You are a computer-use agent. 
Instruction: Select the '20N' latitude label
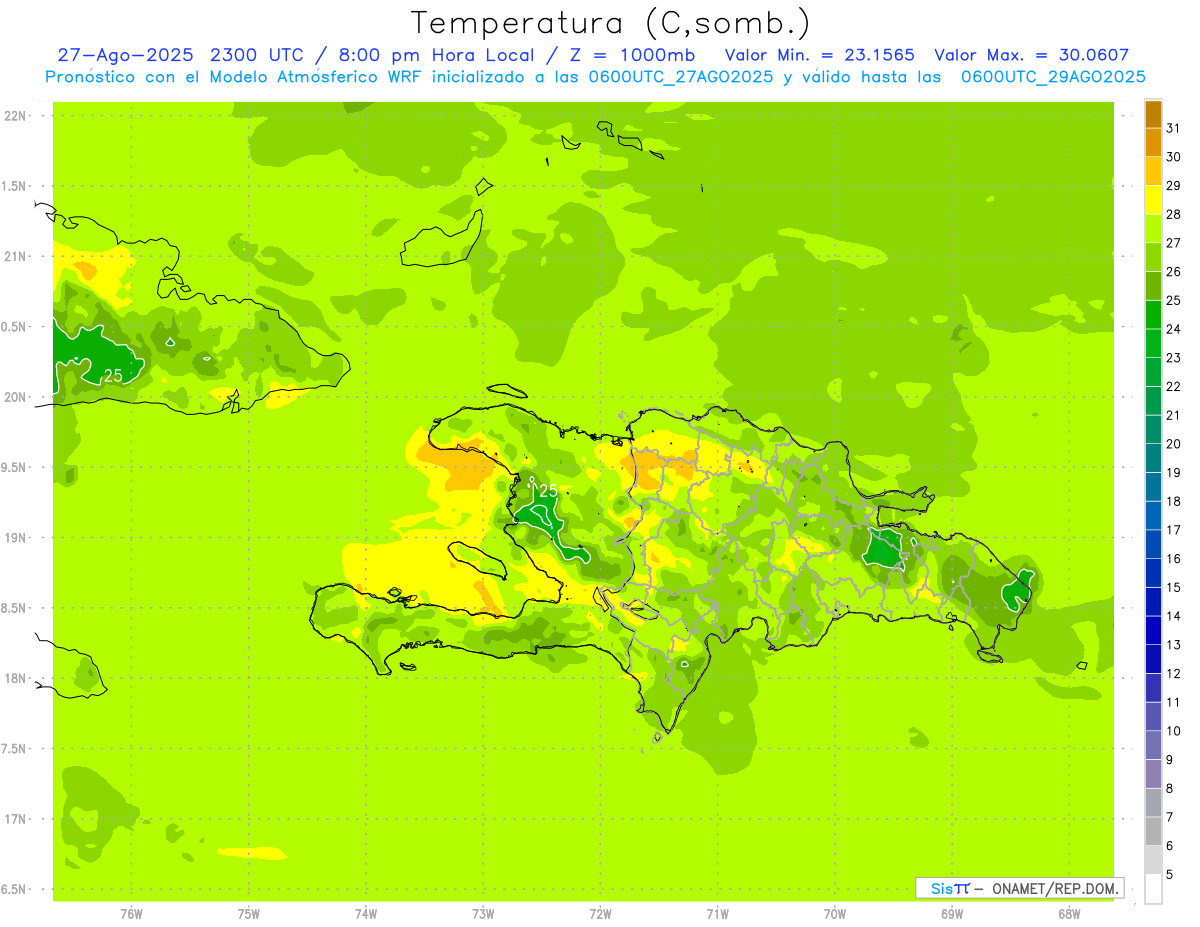(x=15, y=397)
